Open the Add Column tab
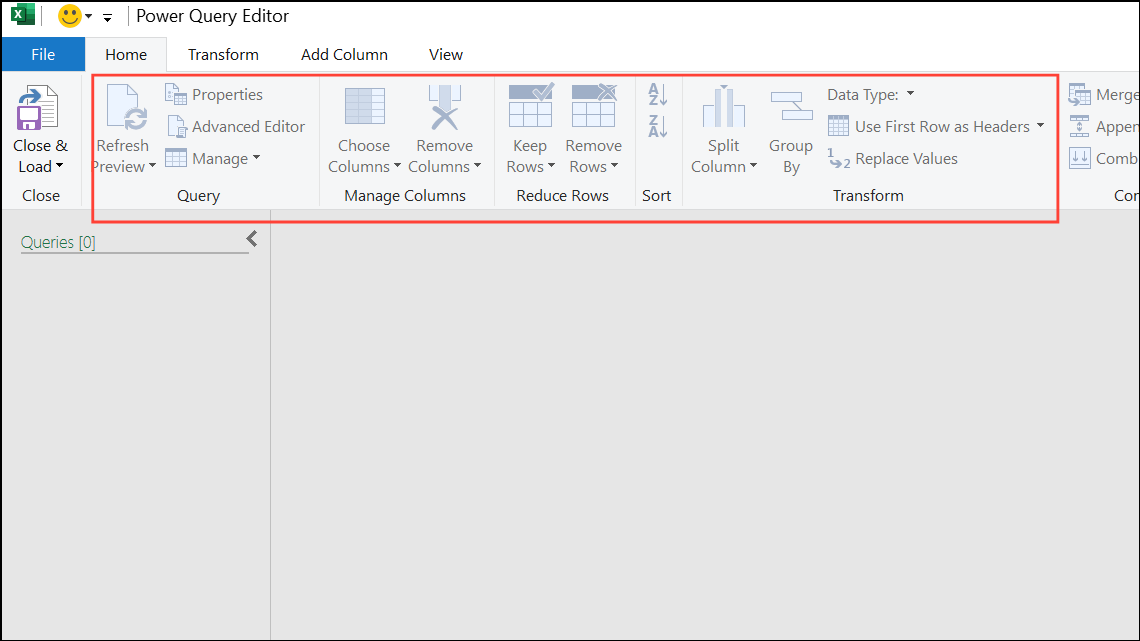This screenshot has height=641, width=1140. (344, 55)
